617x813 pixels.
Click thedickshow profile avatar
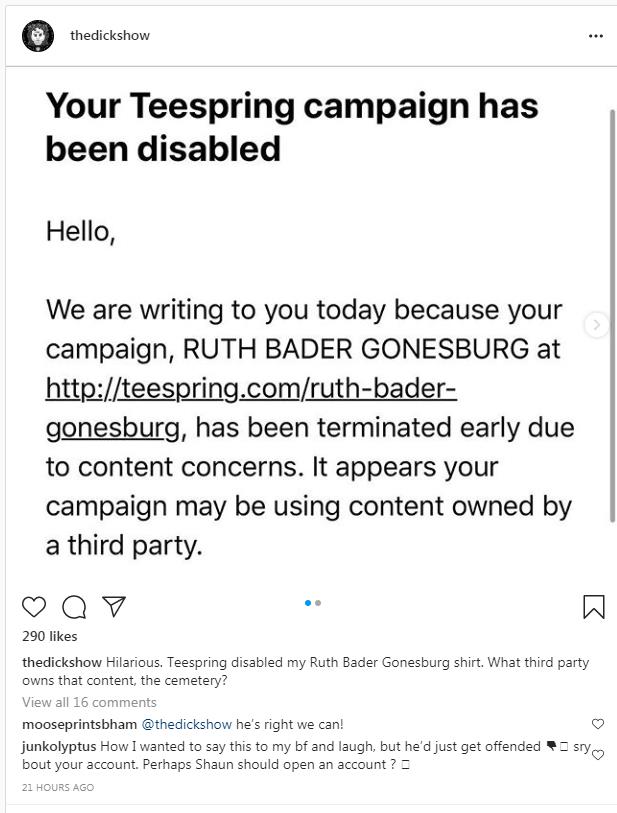pos(38,36)
